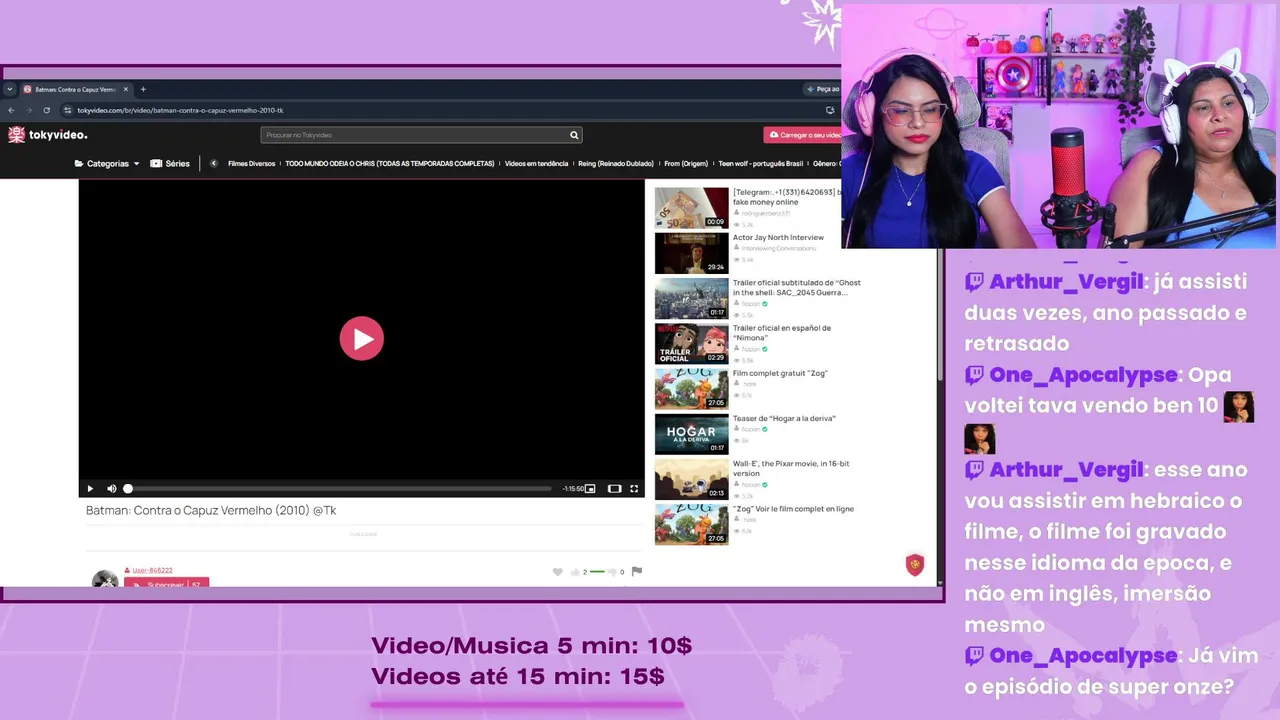This screenshot has width=1280, height=720.
Task: Select the Batman: Contra o Capuz Vermelho tab
Action: 75,89
